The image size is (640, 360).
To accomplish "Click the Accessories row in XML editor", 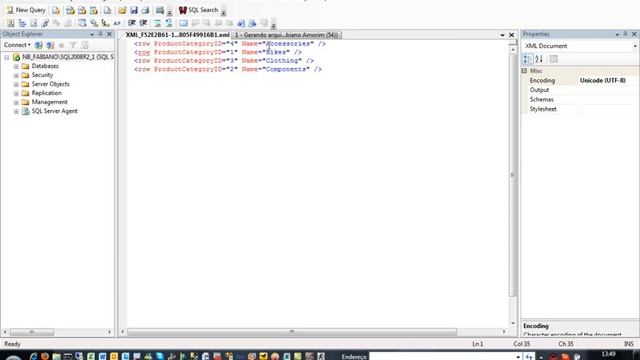I will pos(230,44).
